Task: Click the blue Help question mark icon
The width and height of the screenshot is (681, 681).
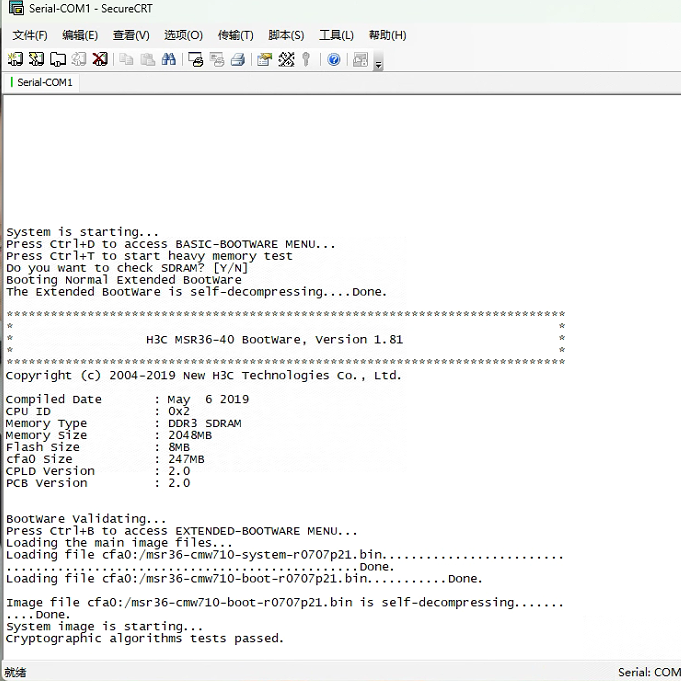Action: 334,59
